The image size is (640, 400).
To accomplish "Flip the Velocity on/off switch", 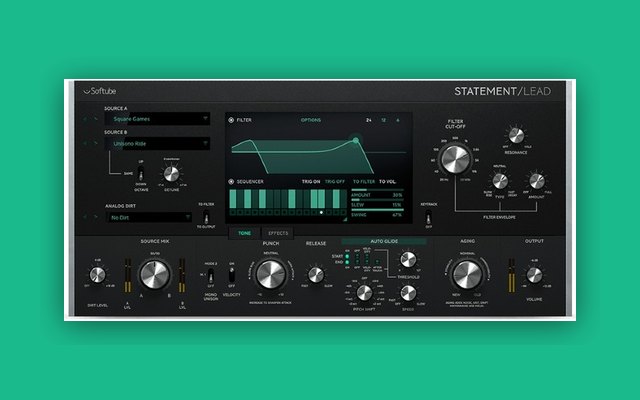I will (231, 275).
